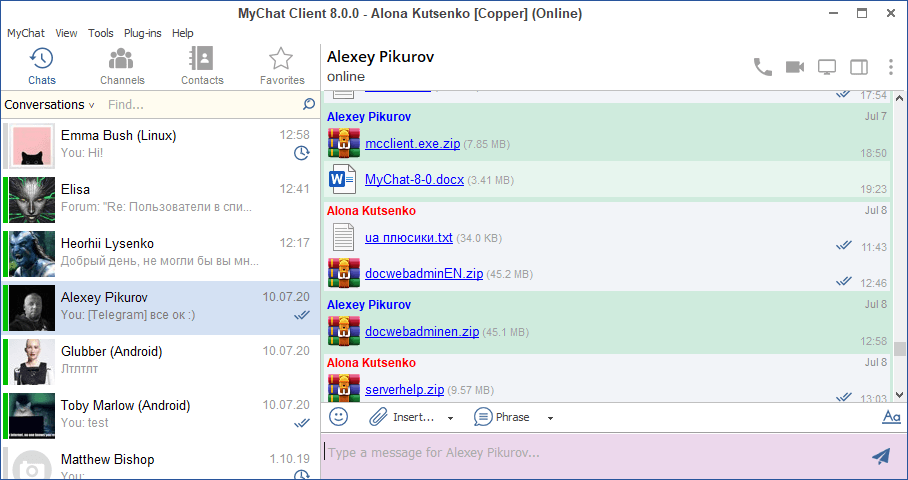The image size is (908, 480).
Task: Click the screen sharing monitor icon
Action: click(x=827, y=67)
